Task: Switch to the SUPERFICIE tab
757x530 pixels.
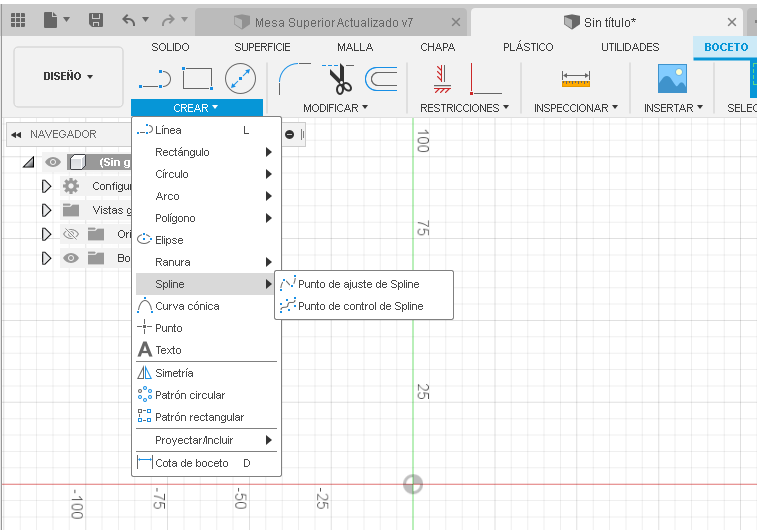Action: point(262,47)
